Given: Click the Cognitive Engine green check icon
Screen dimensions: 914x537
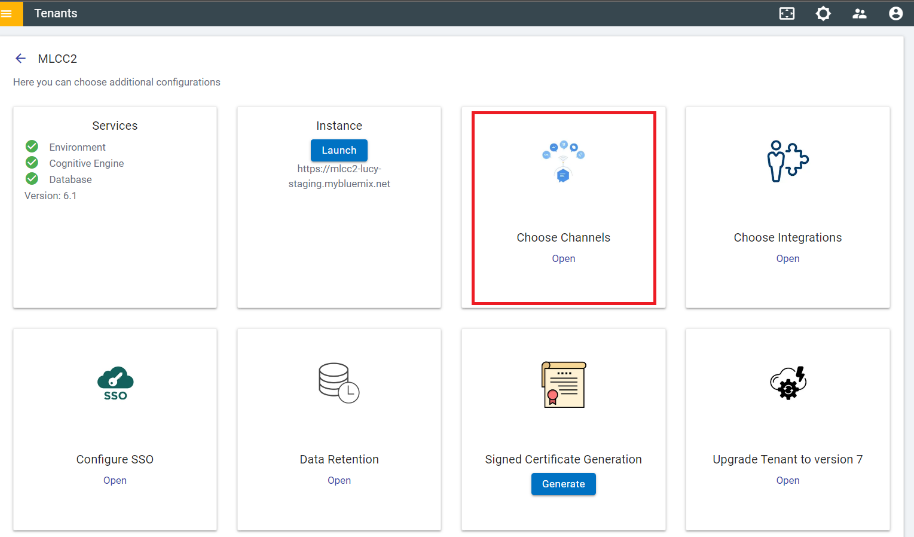Looking at the screenshot, I should (x=32, y=162).
